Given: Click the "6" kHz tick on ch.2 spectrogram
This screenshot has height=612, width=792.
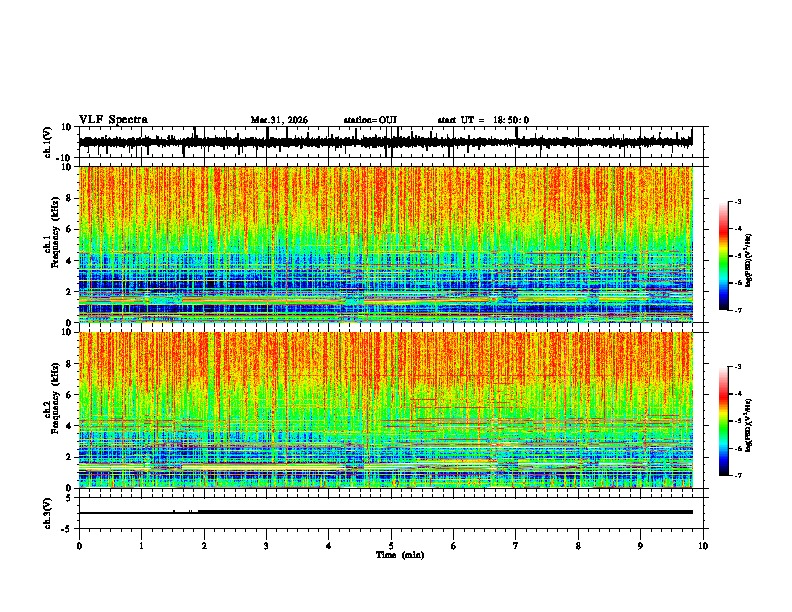Looking at the screenshot, I should click(x=69, y=395).
